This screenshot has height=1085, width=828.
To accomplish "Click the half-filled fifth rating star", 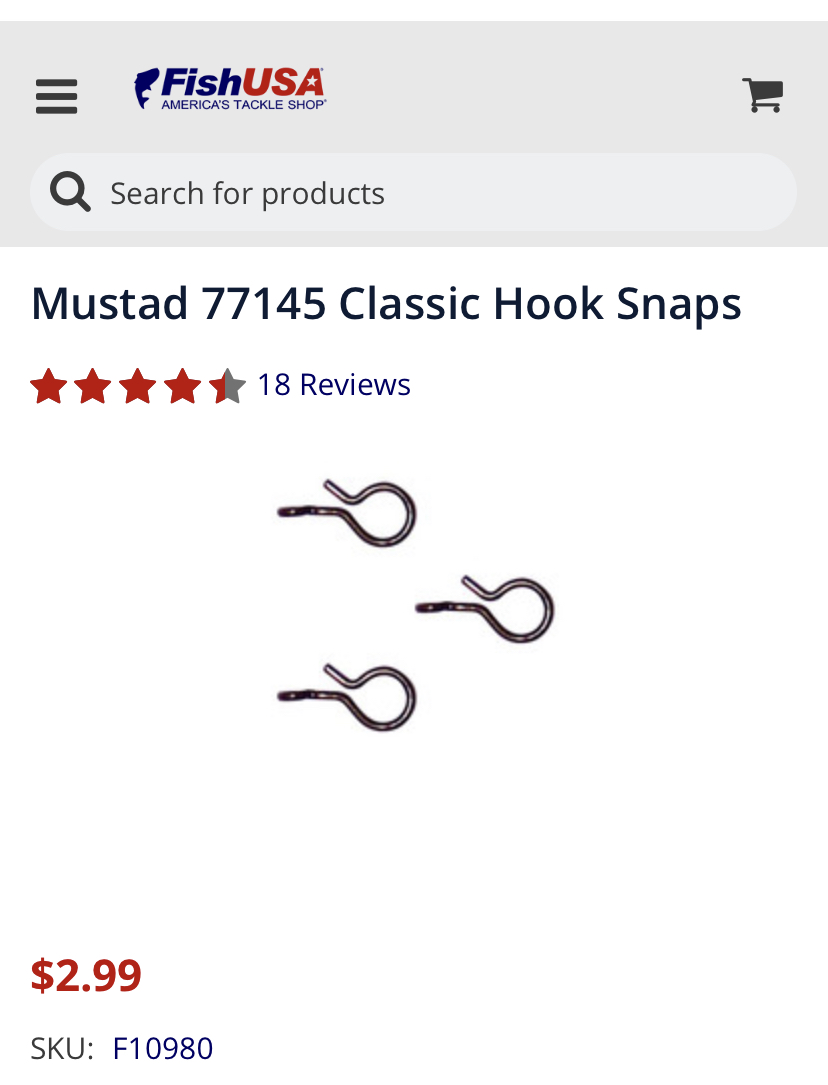I will 228,386.
